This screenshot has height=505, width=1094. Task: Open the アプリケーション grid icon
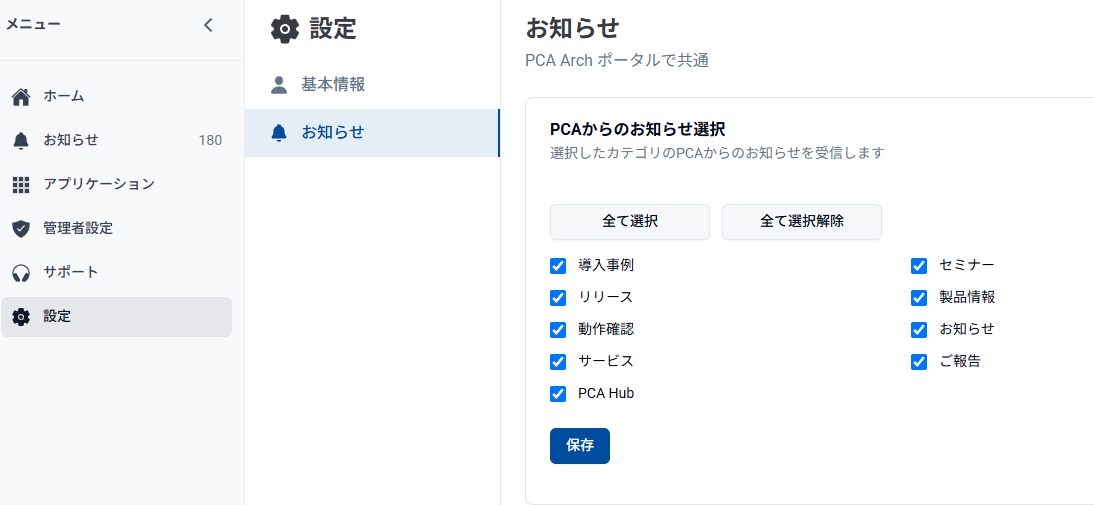click(20, 185)
